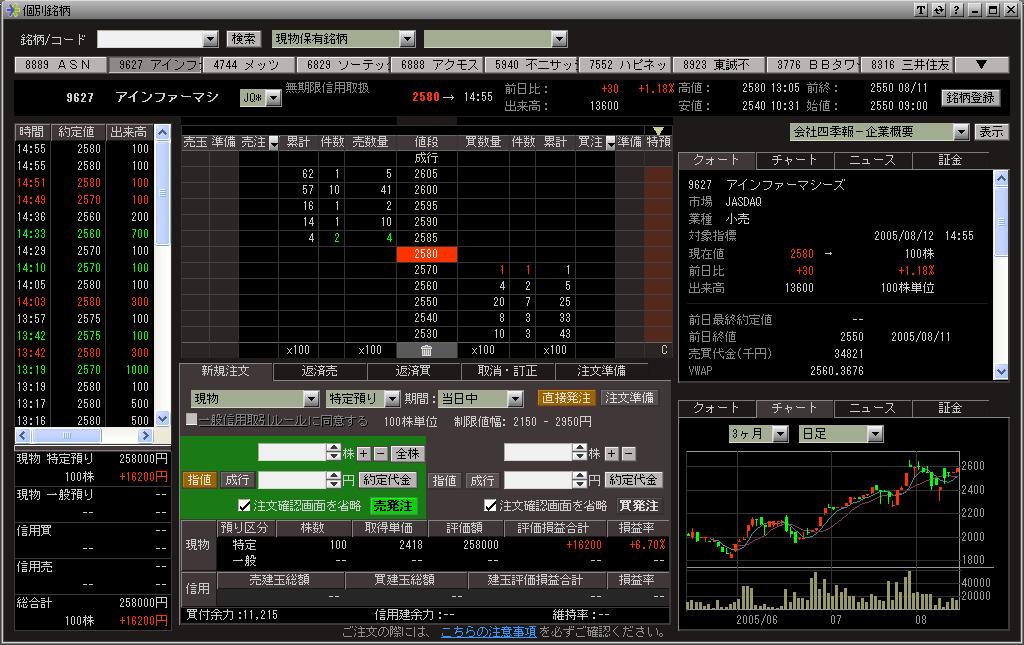Switch to the 取消・訂正 tab
1024x645 pixels.
pos(507,371)
